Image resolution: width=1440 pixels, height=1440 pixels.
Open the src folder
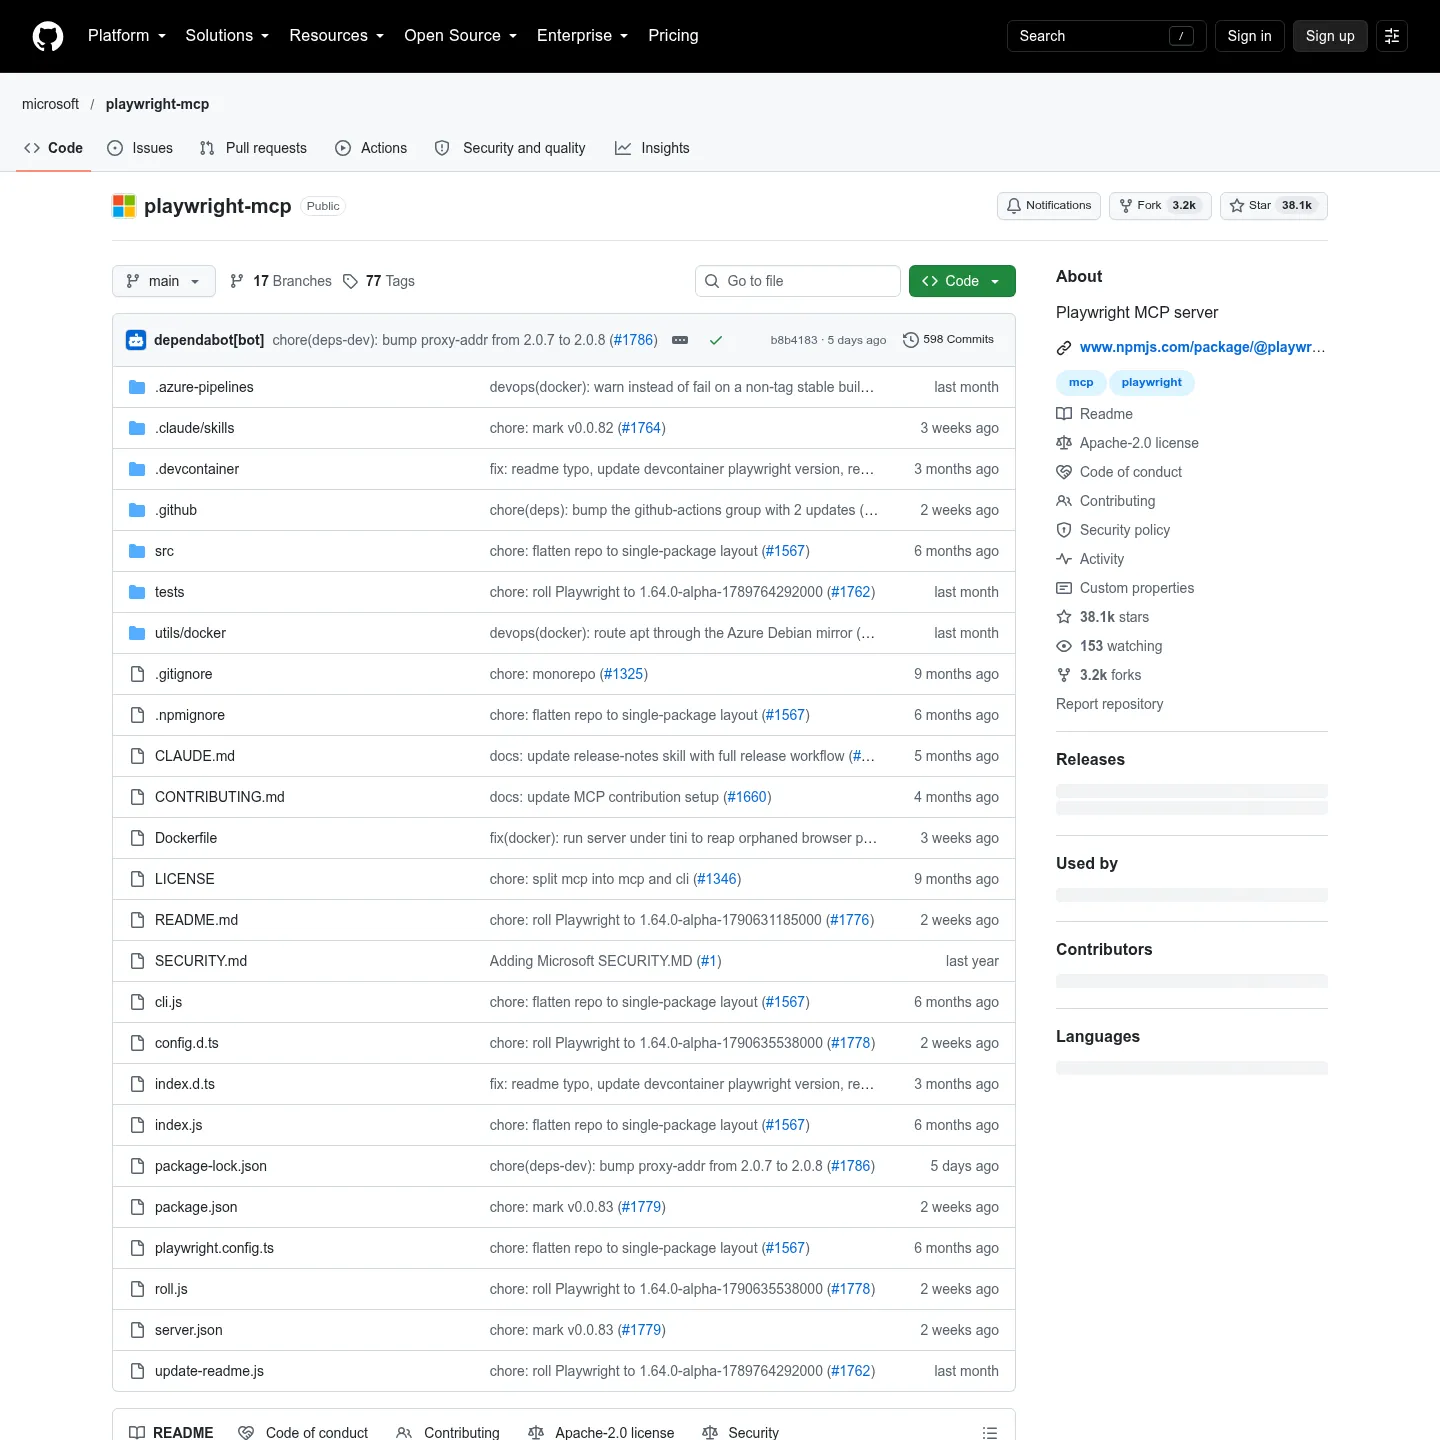tap(164, 551)
